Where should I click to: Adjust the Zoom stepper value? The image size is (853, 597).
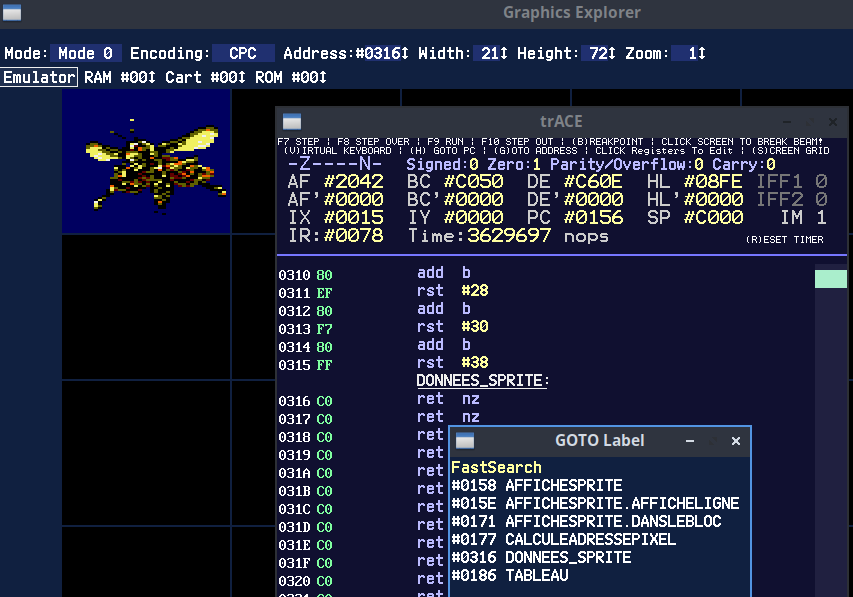689,53
